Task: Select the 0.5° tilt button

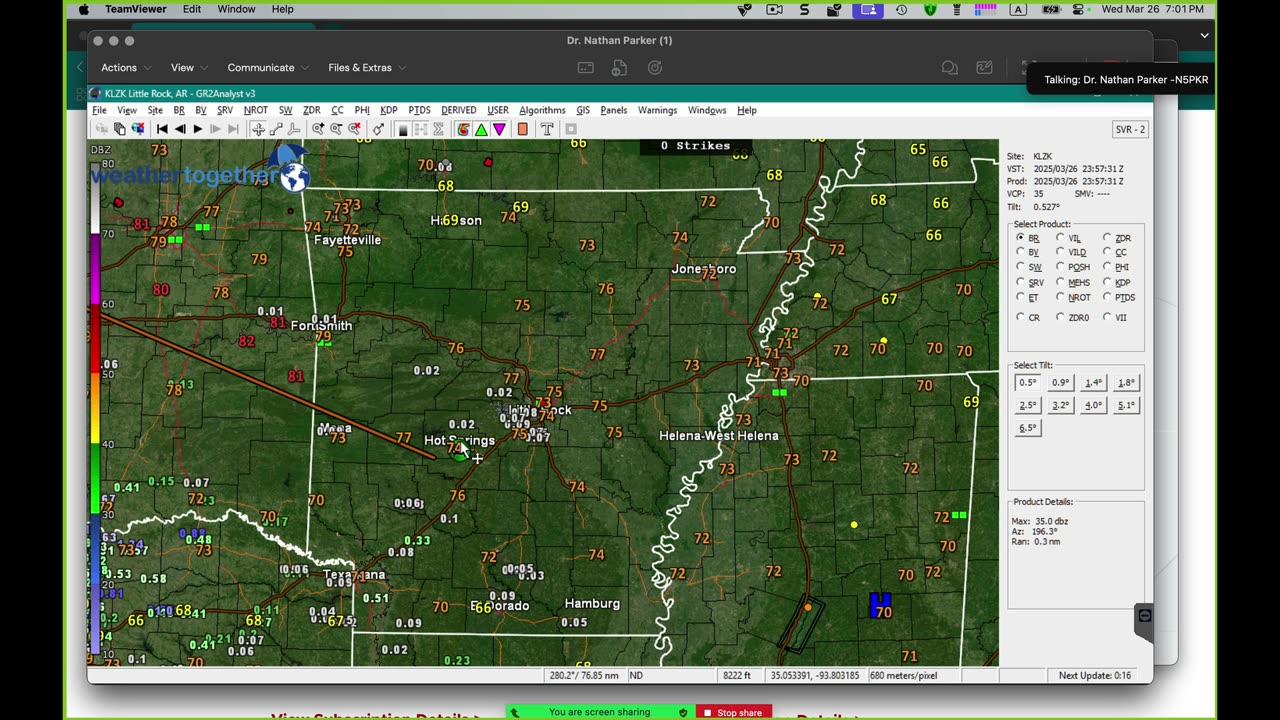Action: [1028, 383]
